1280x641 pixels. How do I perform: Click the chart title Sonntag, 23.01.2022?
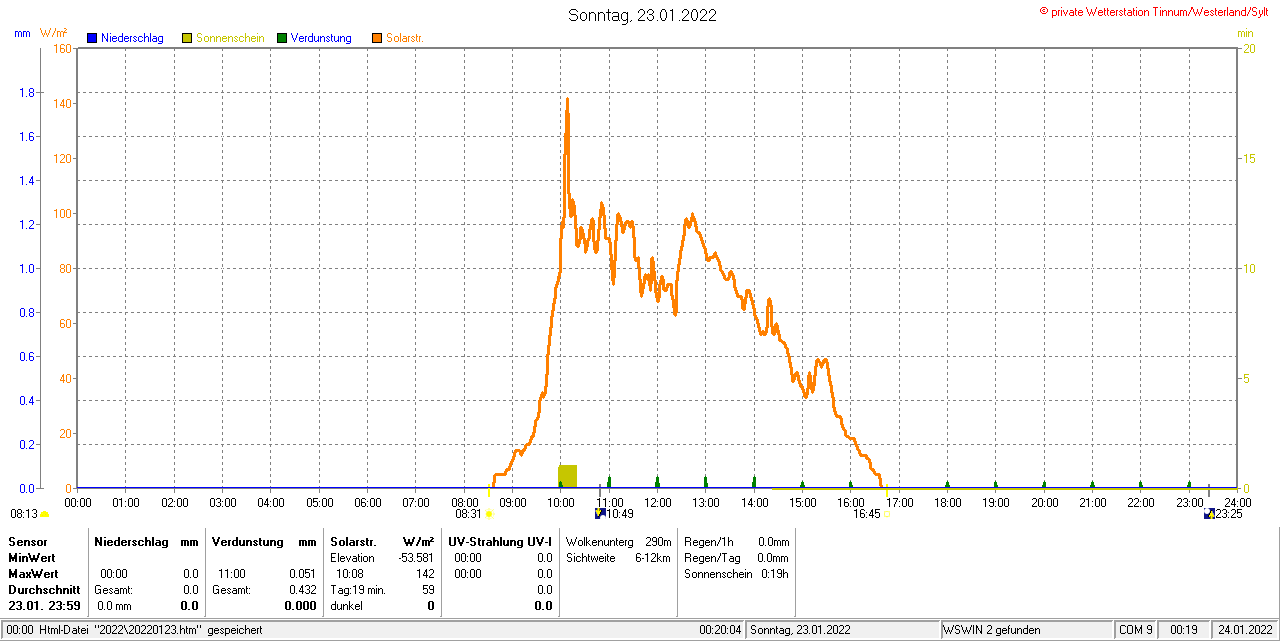tap(642, 15)
